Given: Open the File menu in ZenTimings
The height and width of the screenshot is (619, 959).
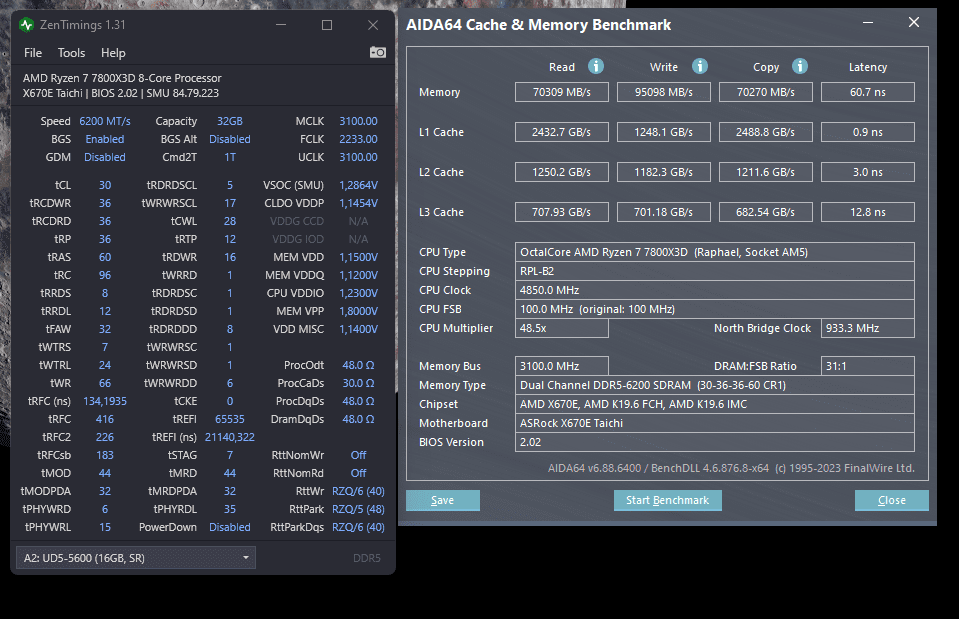Looking at the screenshot, I should pos(33,53).
